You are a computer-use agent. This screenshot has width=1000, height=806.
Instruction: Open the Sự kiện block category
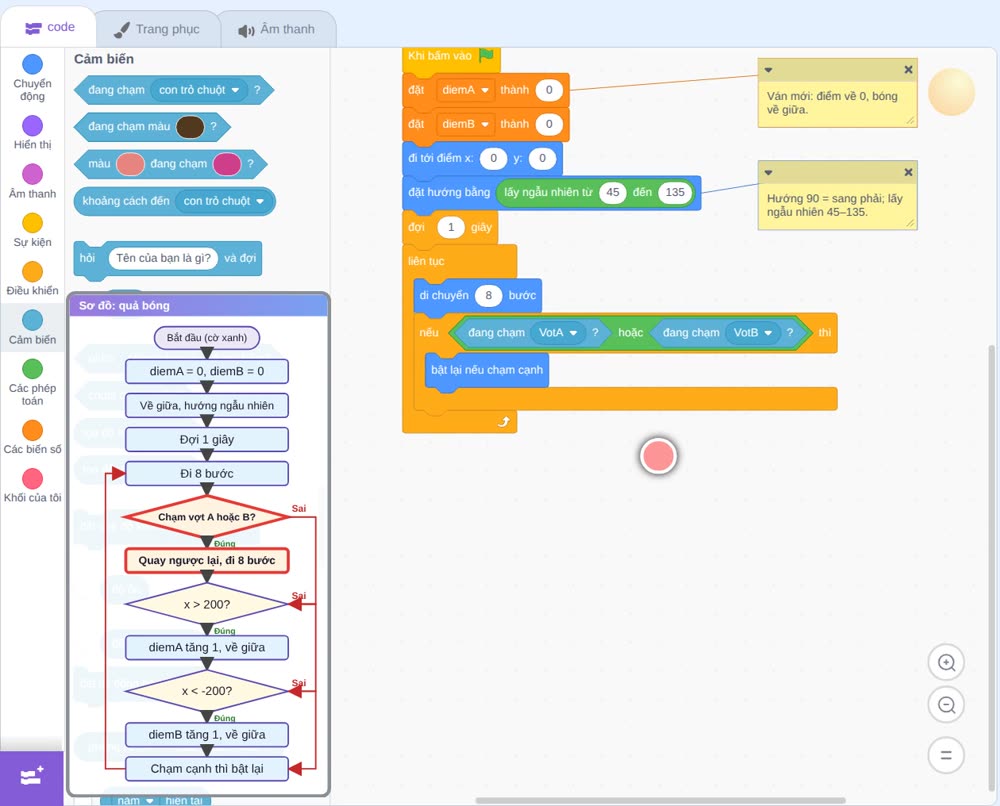32,230
